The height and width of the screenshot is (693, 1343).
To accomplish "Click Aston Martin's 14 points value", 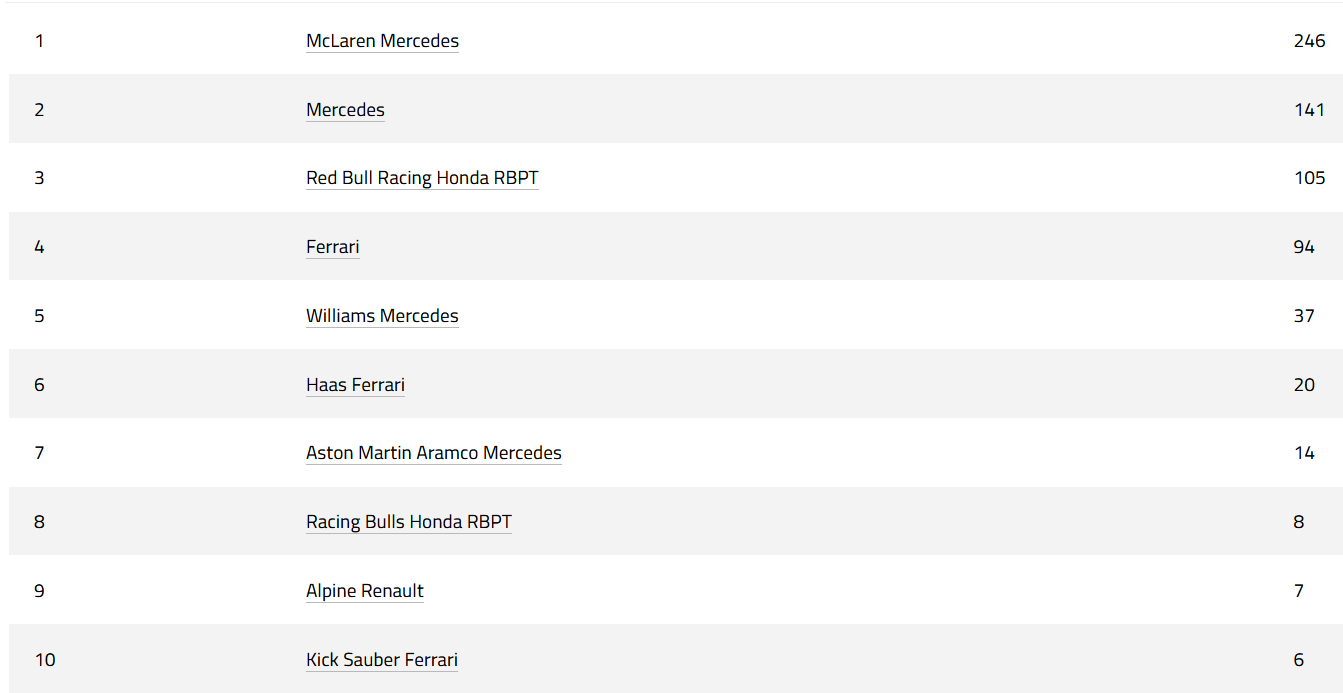I will [x=1303, y=453].
